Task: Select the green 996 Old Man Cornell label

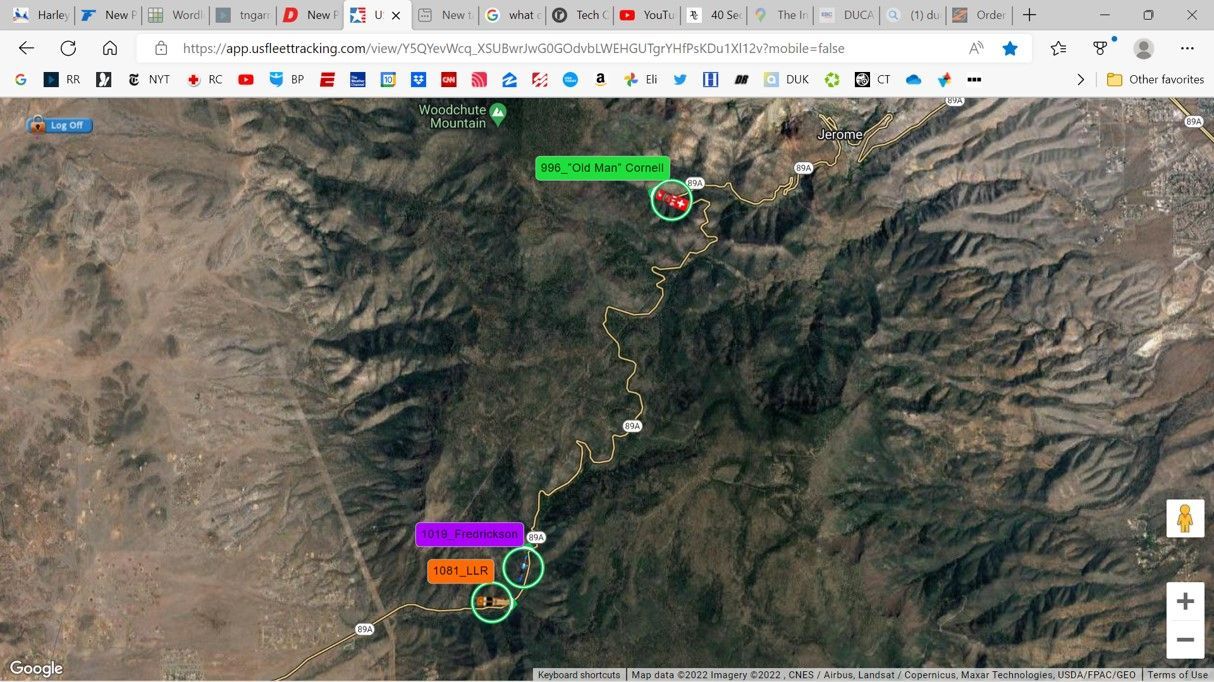Action: point(602,168)
